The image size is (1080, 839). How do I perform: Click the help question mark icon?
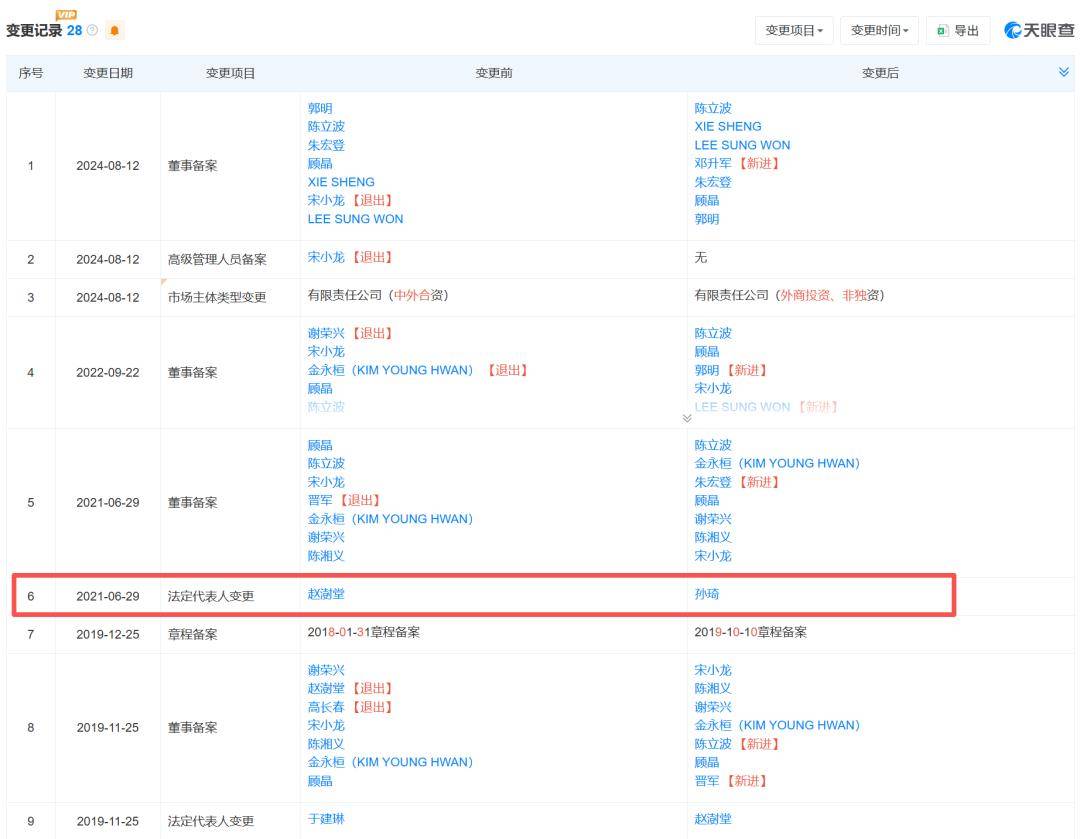(x=92, y=30)
